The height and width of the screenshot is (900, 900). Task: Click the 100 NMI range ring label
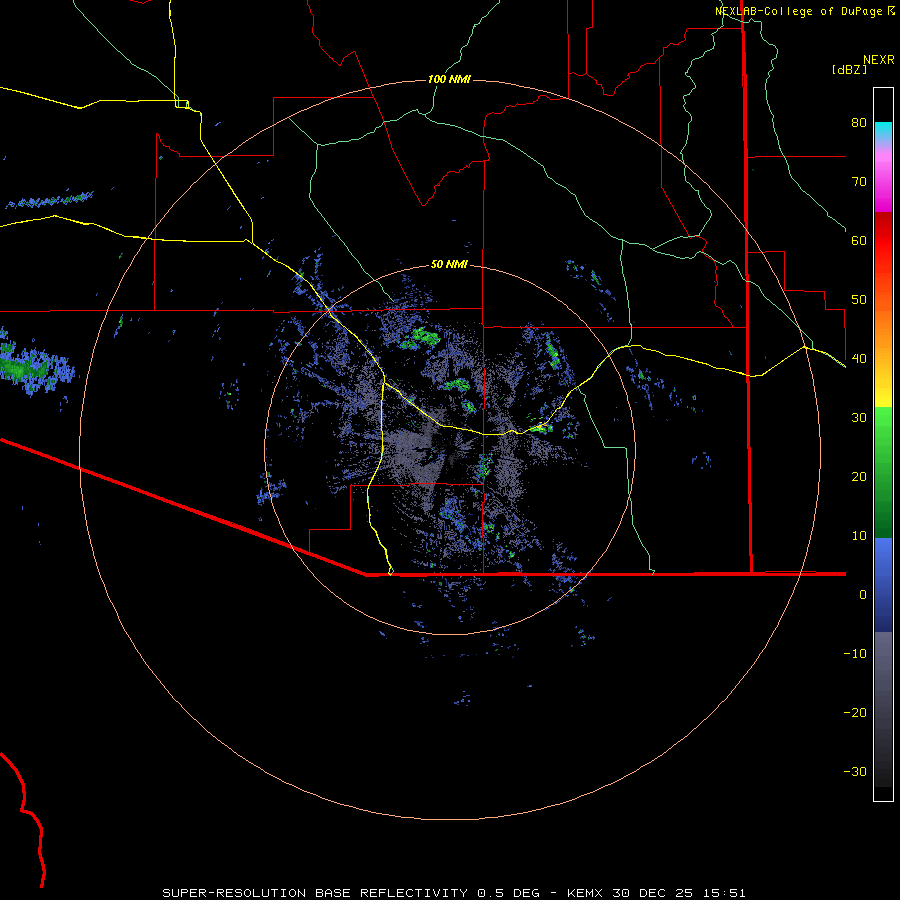click(x=449, y=79)
